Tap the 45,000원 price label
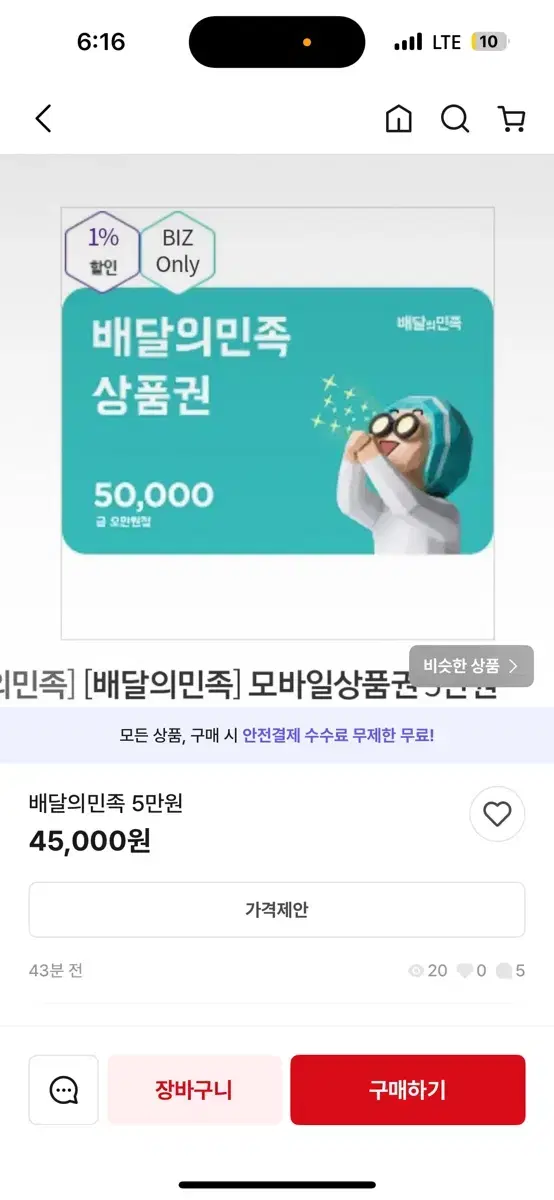 (90, 841)
